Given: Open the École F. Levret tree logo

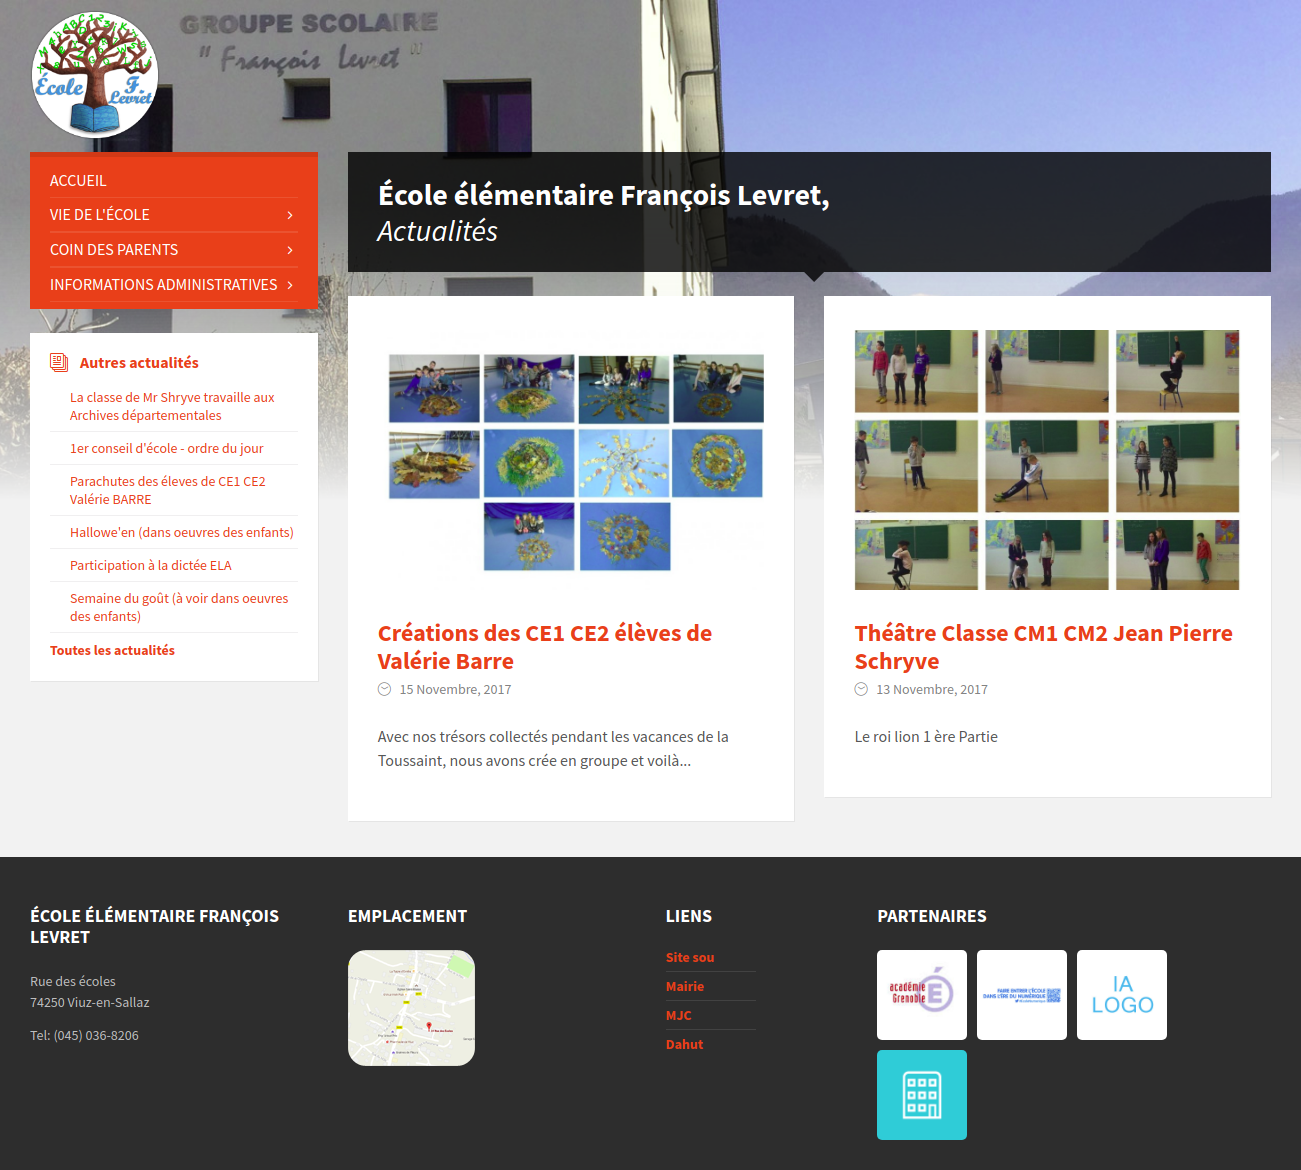Looking at the screenshot, I should point(95,75).
